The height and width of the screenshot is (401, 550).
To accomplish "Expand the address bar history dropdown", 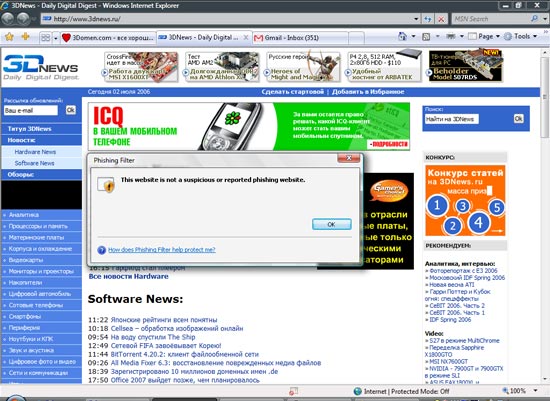I will pos(416,19).
